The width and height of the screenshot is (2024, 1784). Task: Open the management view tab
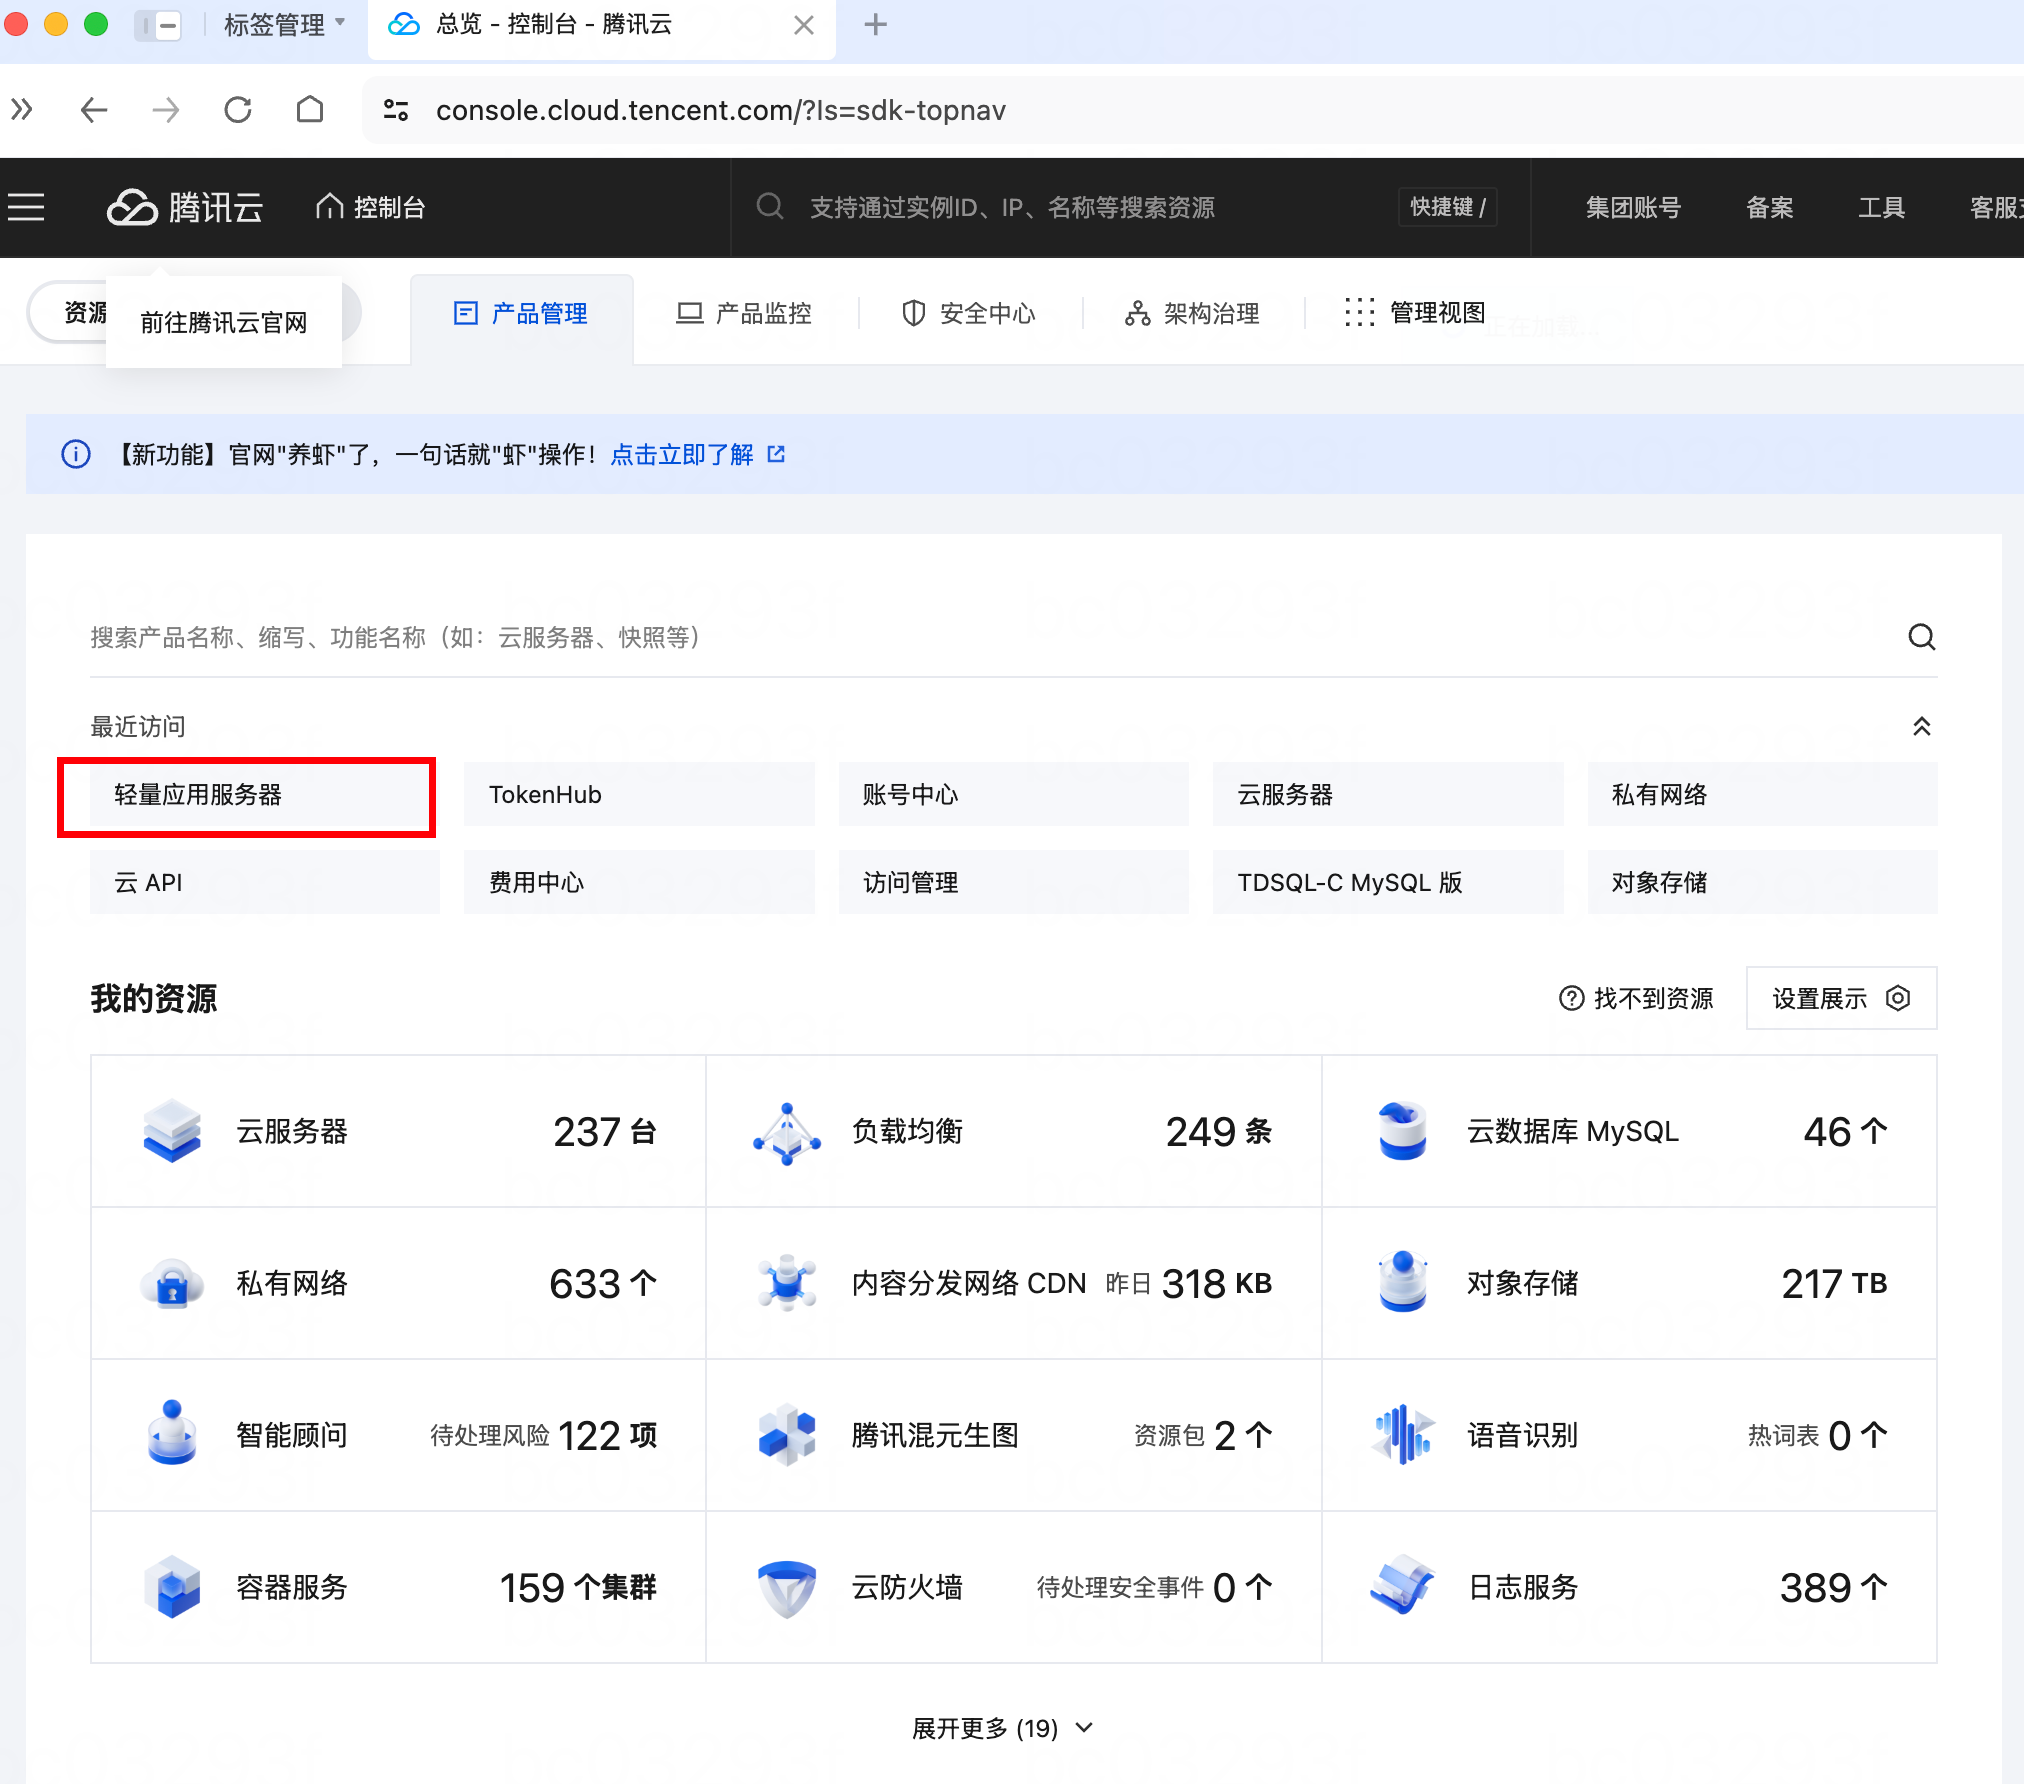pos(1416,313)
